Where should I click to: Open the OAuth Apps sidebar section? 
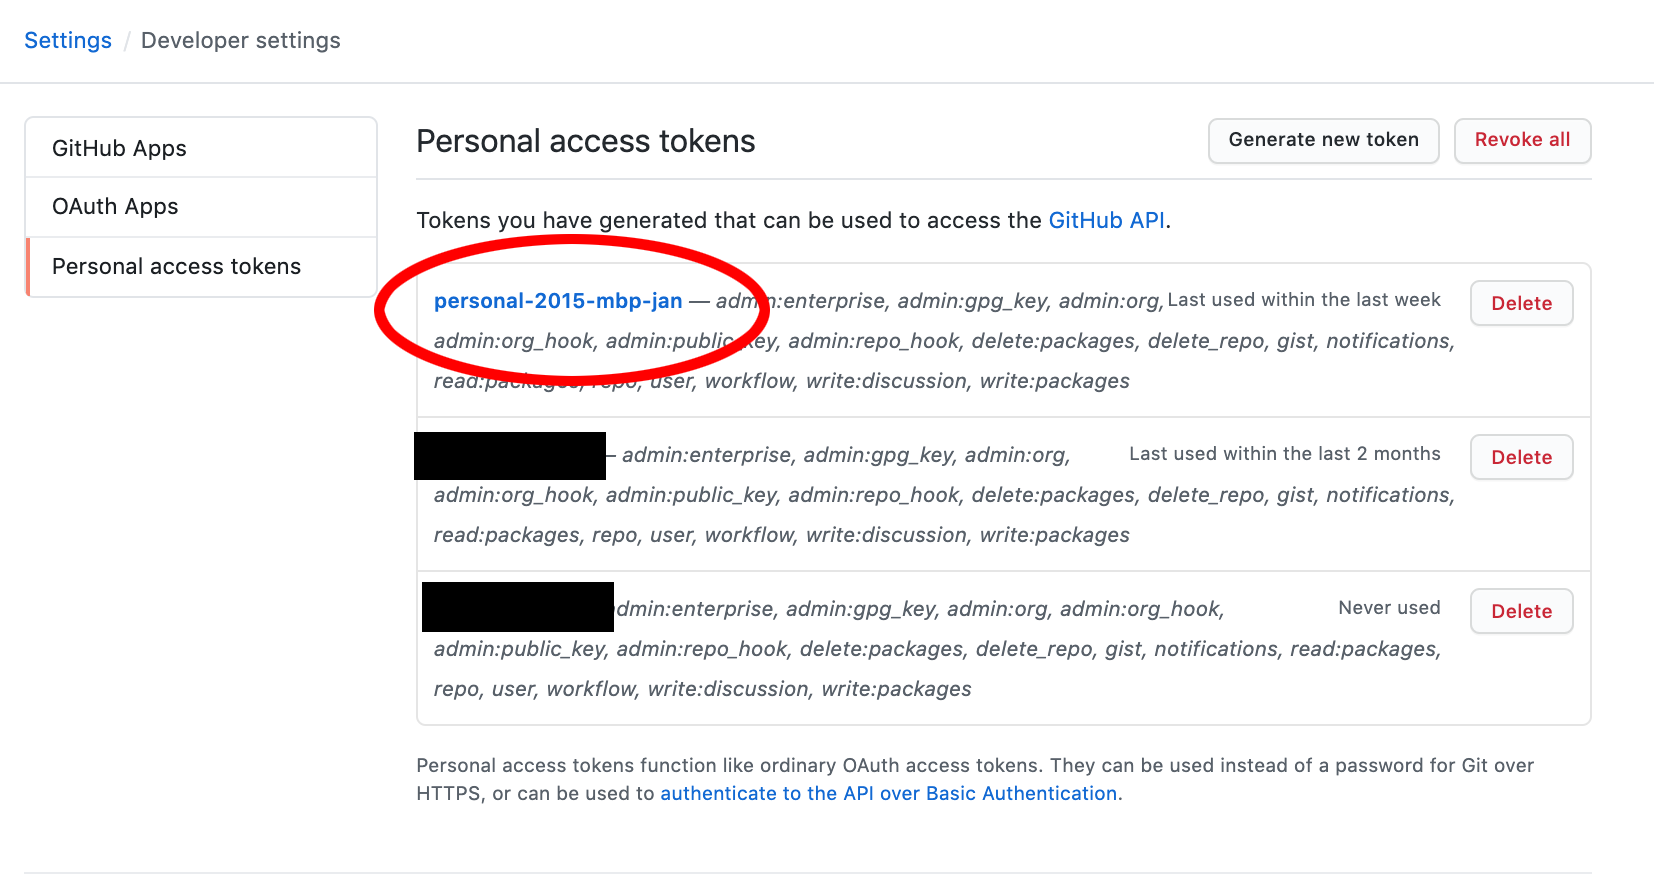[x=201, y=207]
